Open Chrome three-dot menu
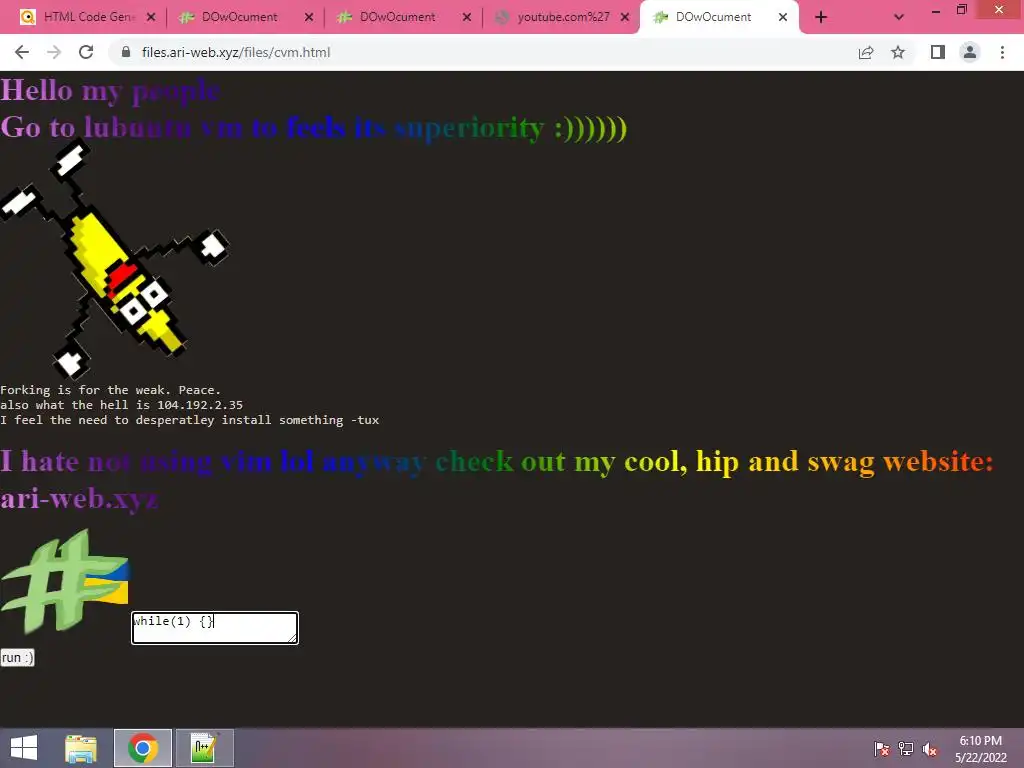Image resolution: width=1024 pixels, height=768 pixels. click(1002, 52)
